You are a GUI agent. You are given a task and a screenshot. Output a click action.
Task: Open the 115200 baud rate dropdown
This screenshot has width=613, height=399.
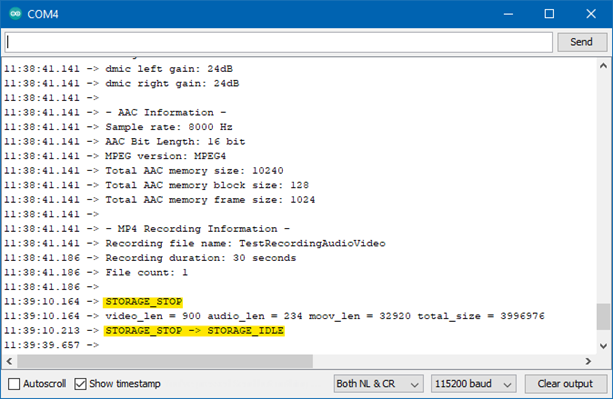473,384
